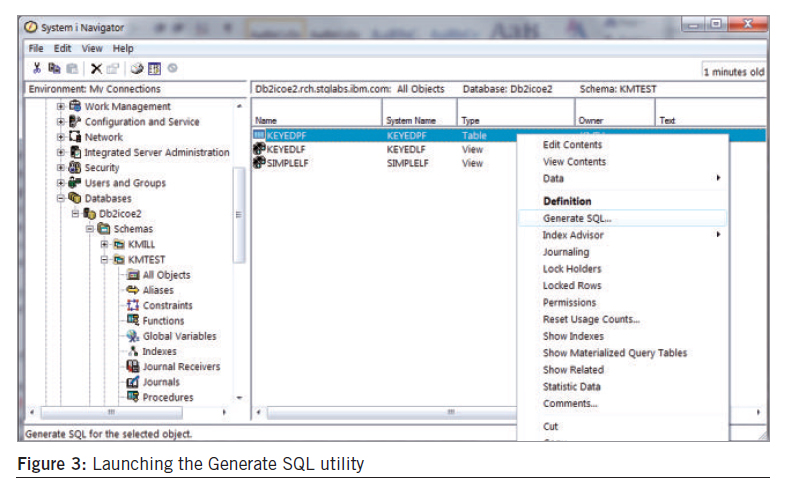Click the Delete X toolbar icon

click(x=96, y=68)
